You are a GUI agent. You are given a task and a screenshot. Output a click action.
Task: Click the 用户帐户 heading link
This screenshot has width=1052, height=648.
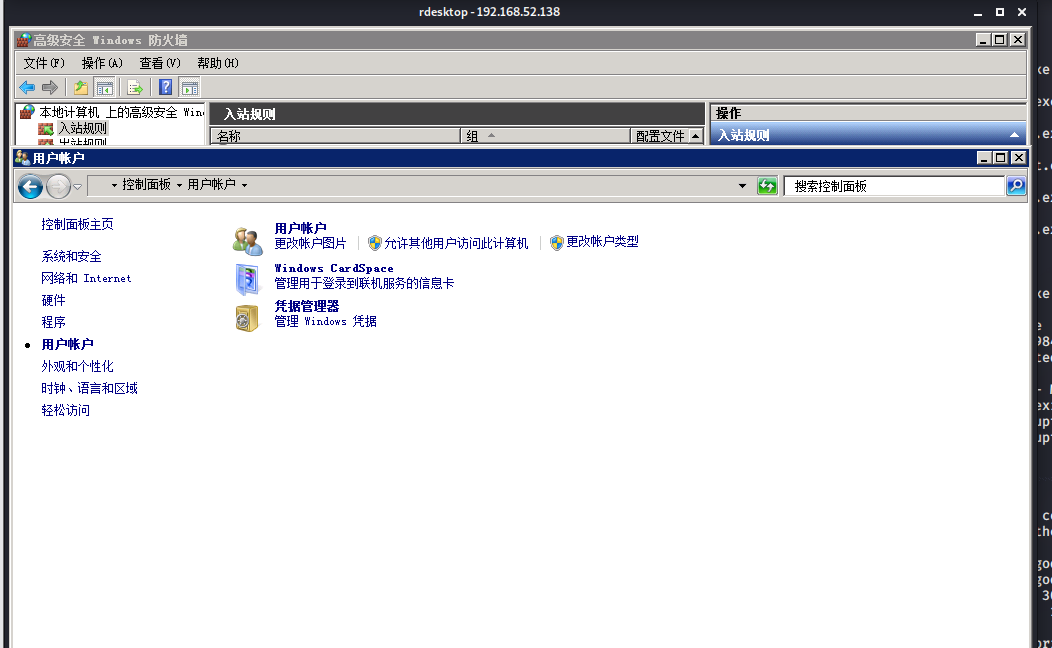pos(301,228)
